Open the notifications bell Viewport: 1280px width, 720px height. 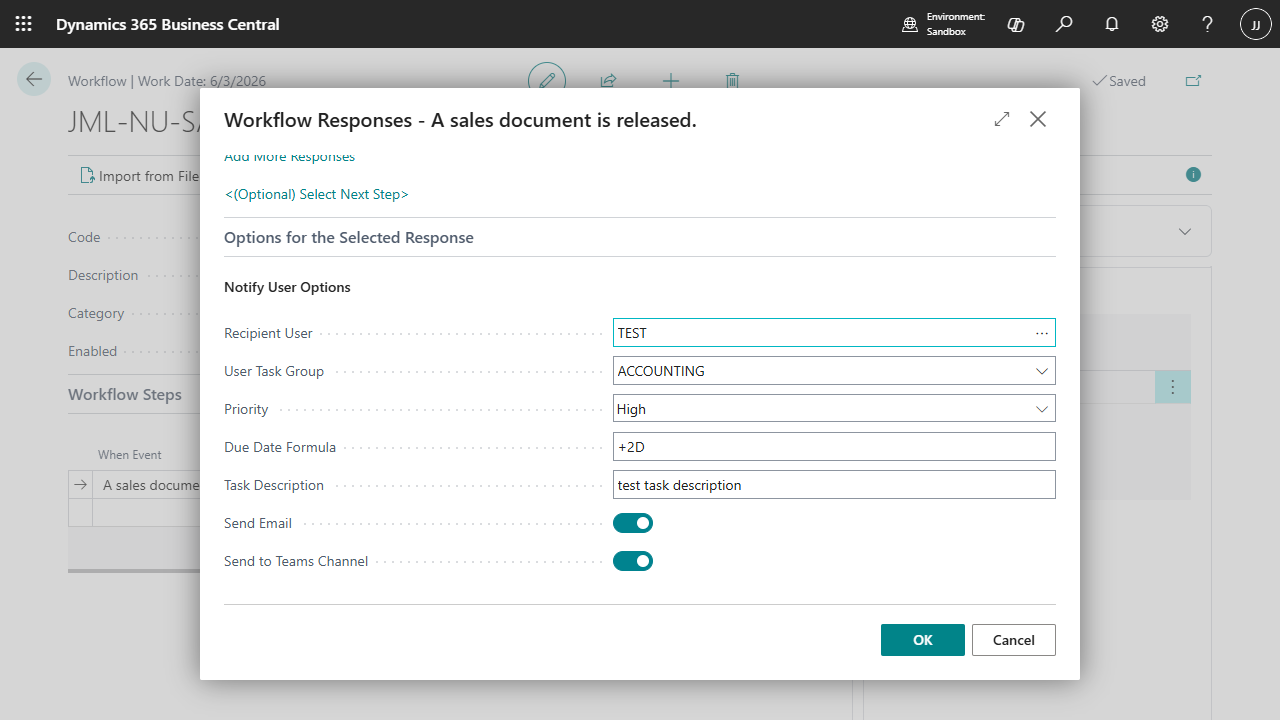[x=1111, y=24]
